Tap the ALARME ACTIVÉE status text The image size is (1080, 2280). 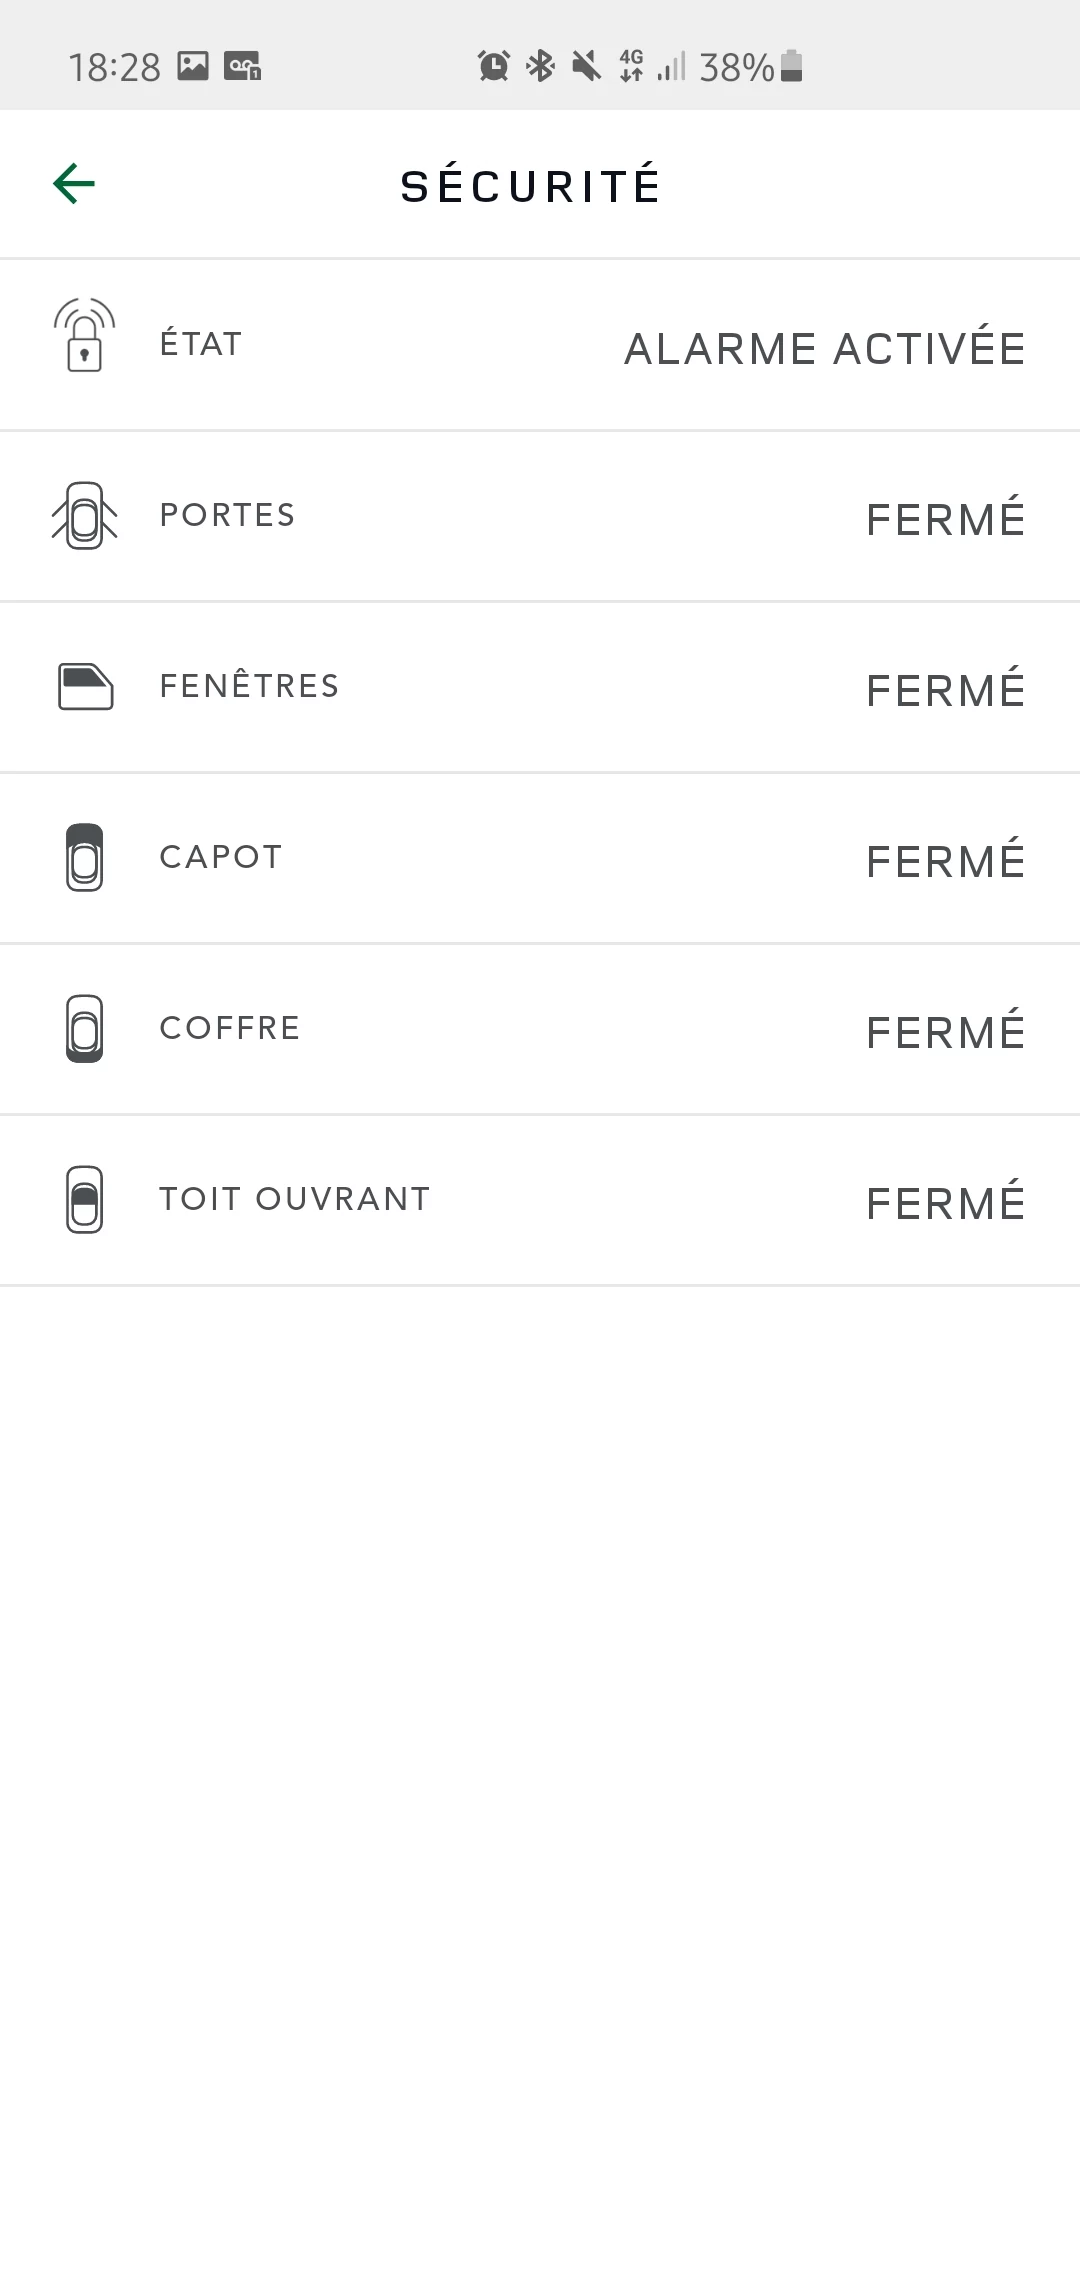point(825,347)
